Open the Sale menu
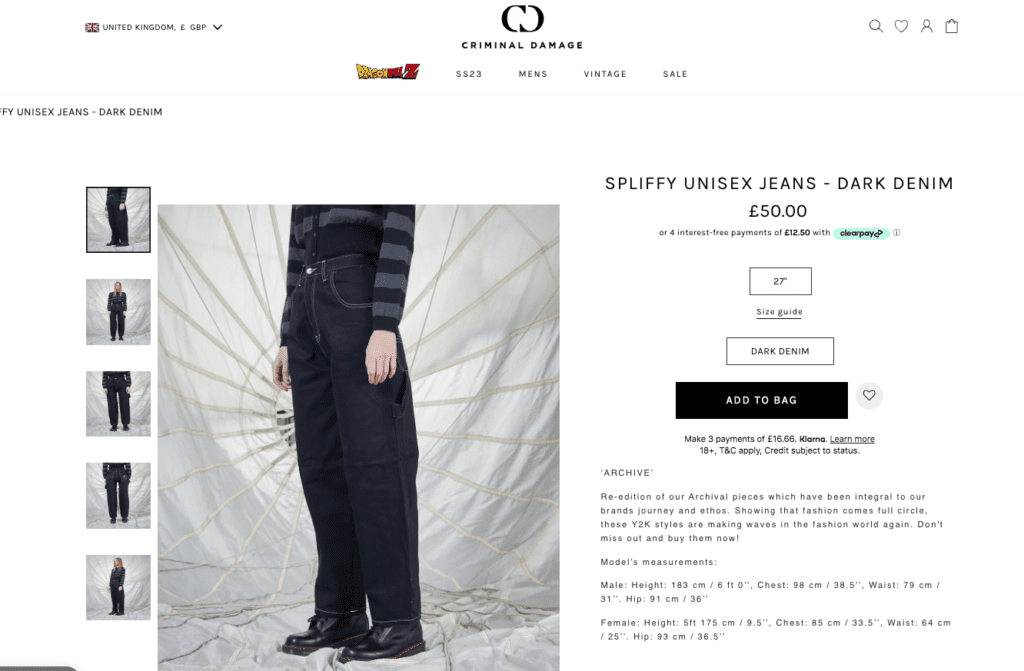This screenshot has height=671, width=1024. pos(675,74)
